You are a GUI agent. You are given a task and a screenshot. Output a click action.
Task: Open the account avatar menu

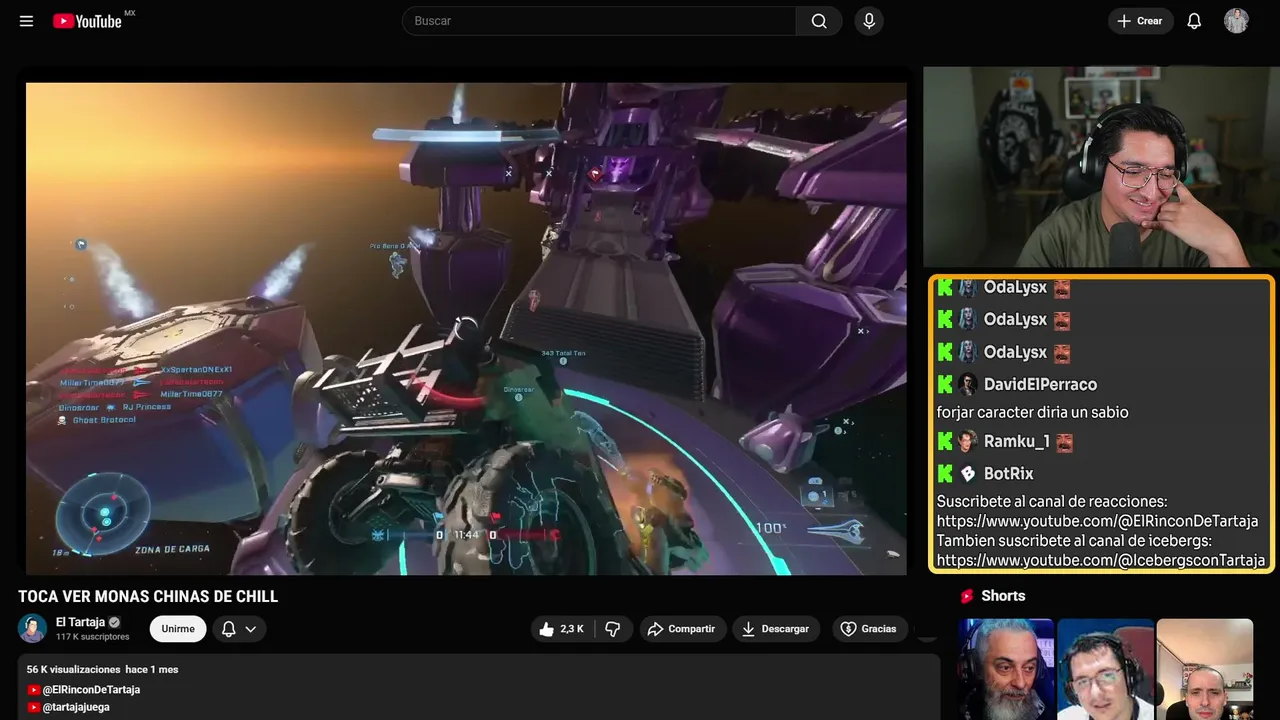(x=1236, y=21)
